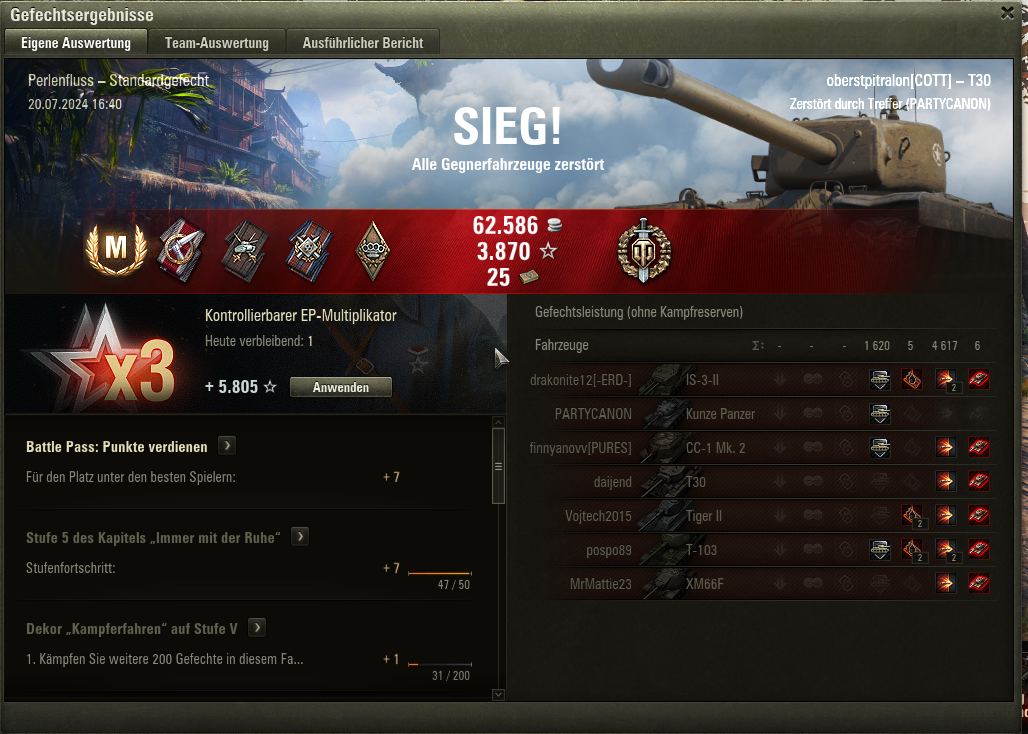Click the damage icon in MrMattie23 row
This screenshot has width=1028, height=734.
[x=945, y=583]
